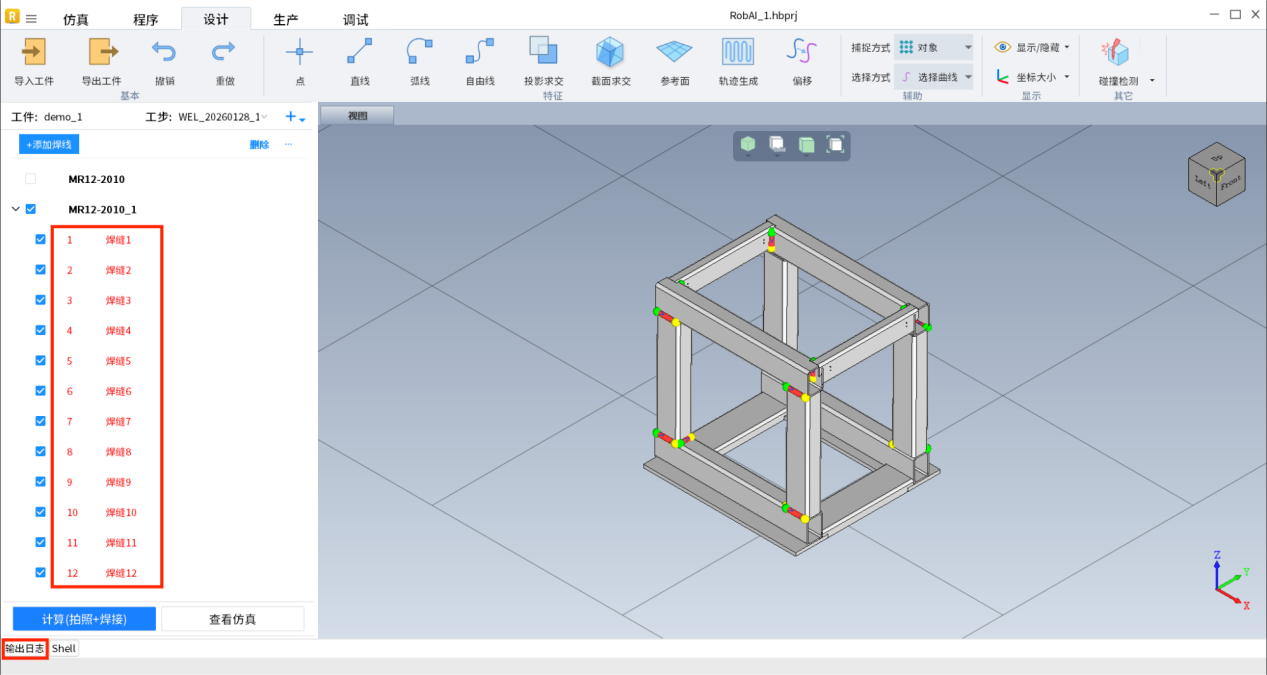This screenshot has height=675, width=1267.
Task: Open the 工步 WEL_20260128_1 dropdown
Action: tap(222, 117)
